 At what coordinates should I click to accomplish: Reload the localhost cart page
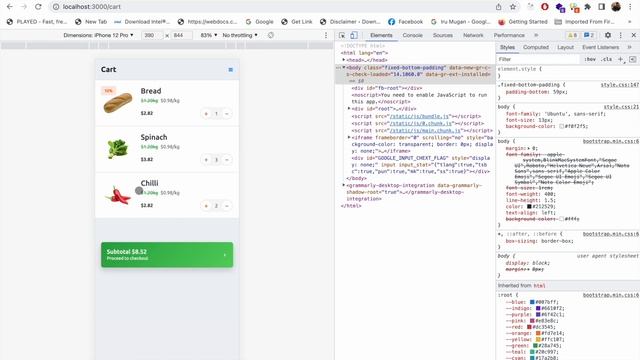pyautogui.click(x=38, y=7)
